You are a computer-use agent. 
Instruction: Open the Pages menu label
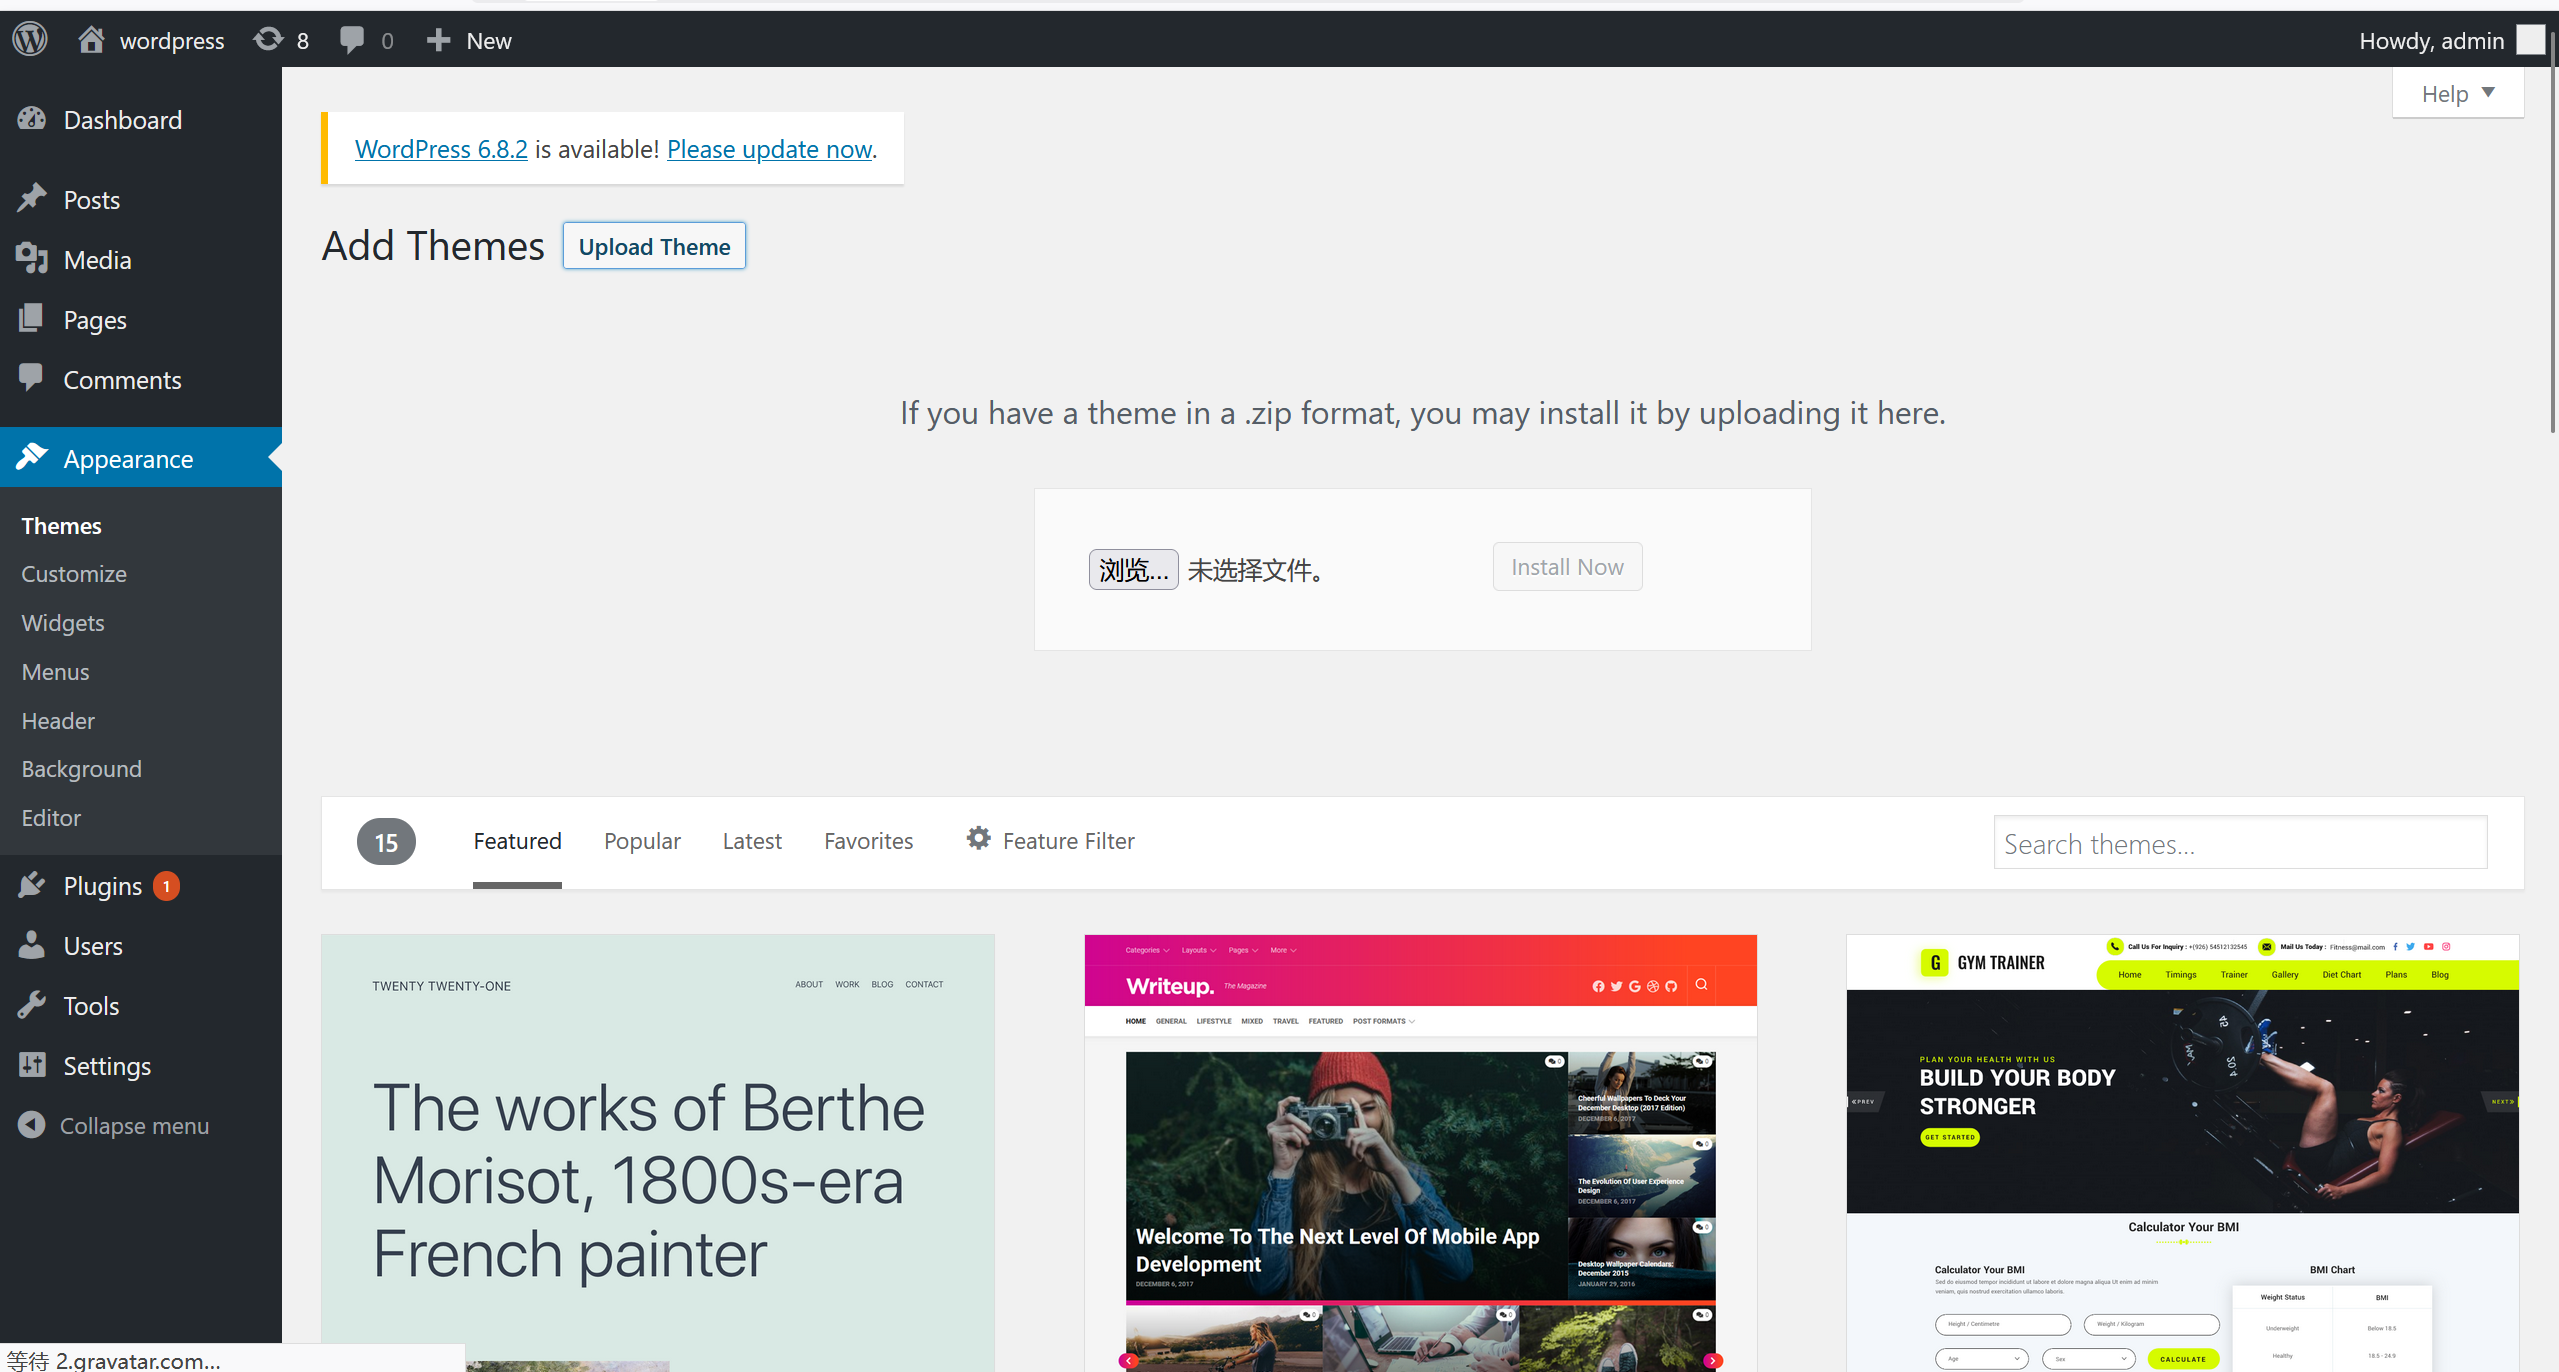point(95,320)
